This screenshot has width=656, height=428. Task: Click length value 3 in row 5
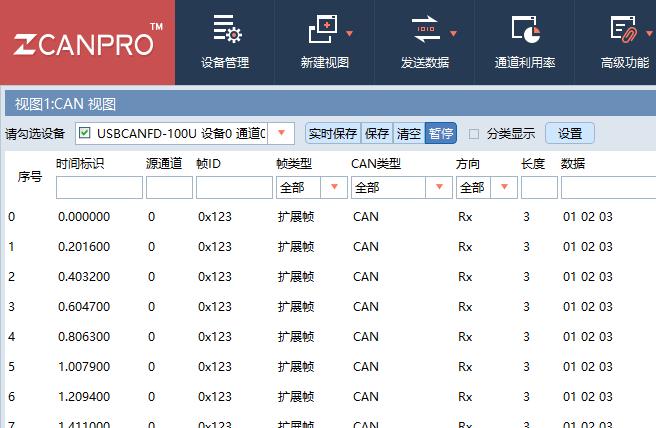point(526,367)
